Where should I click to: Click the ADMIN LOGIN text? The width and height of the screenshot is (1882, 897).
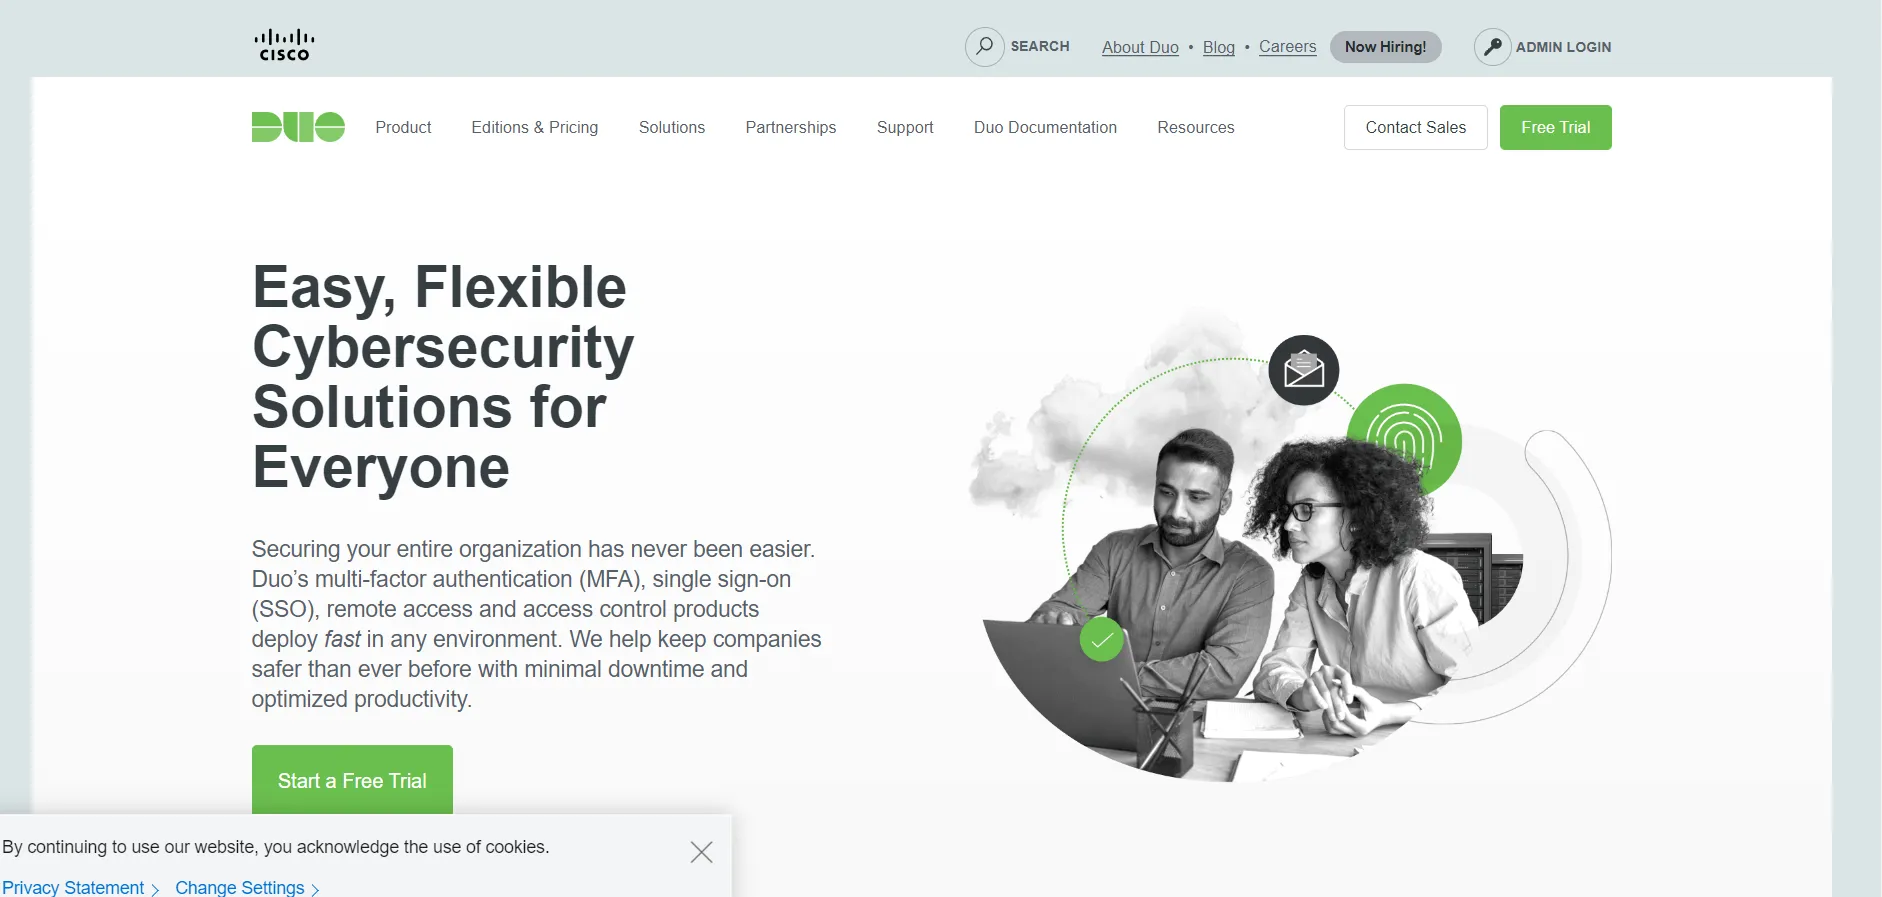(1563, 47)
